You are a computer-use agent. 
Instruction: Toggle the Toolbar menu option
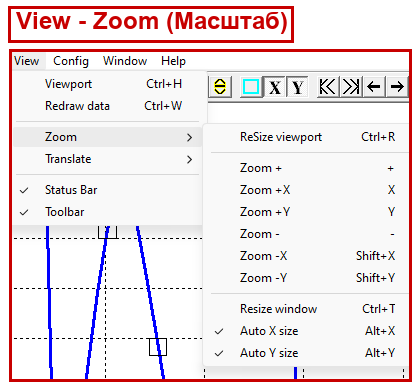click(x=107, y=212)
